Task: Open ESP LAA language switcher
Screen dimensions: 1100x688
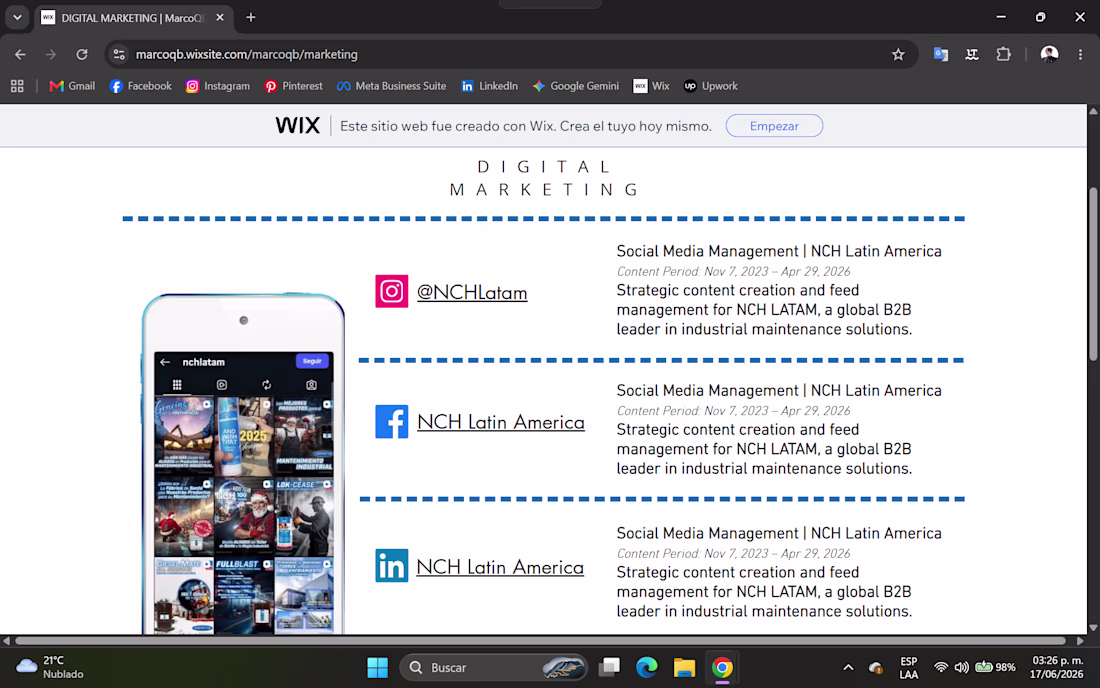Action: pyautogui.click(x=908, y=668)
